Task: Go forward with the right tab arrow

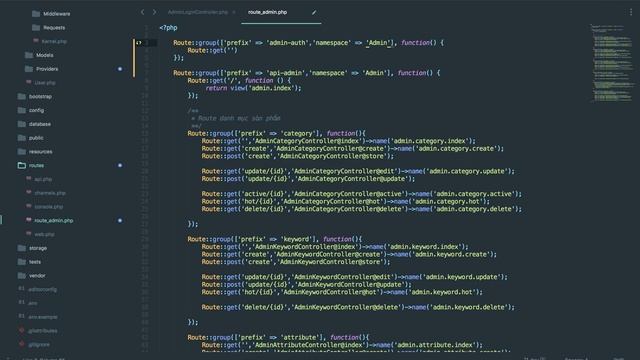Action: (x=154, y=12)
